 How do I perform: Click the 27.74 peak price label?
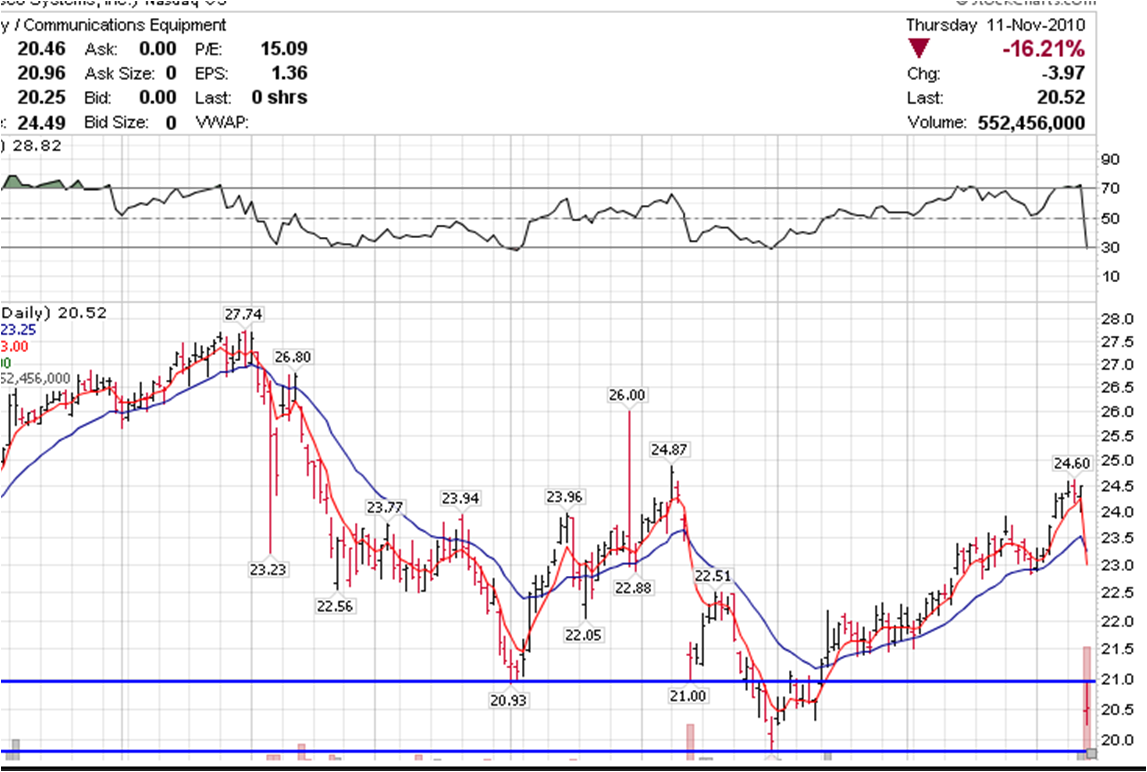[x=244, y=315]
